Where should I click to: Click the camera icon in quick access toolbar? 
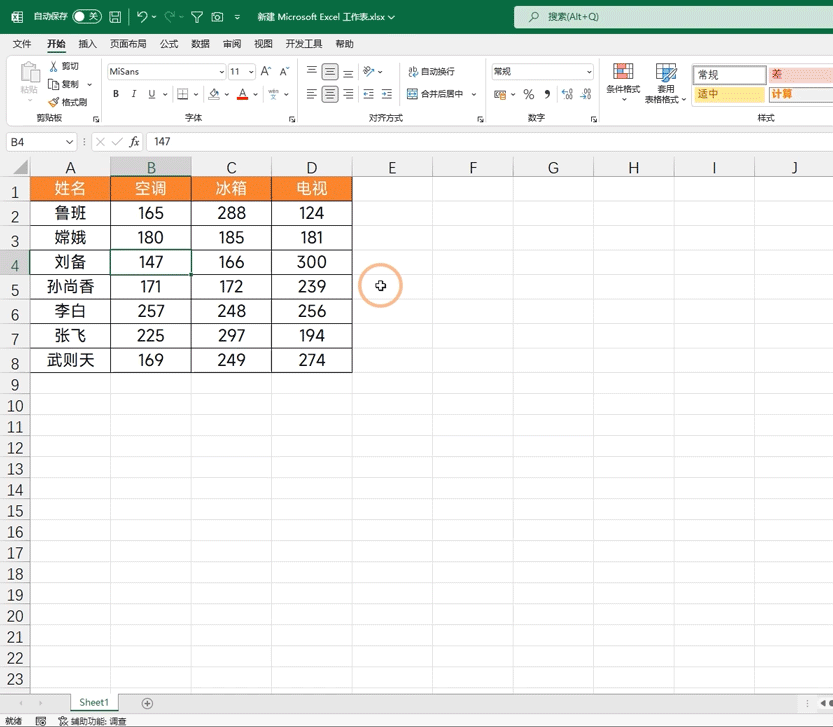click(217, 18)
